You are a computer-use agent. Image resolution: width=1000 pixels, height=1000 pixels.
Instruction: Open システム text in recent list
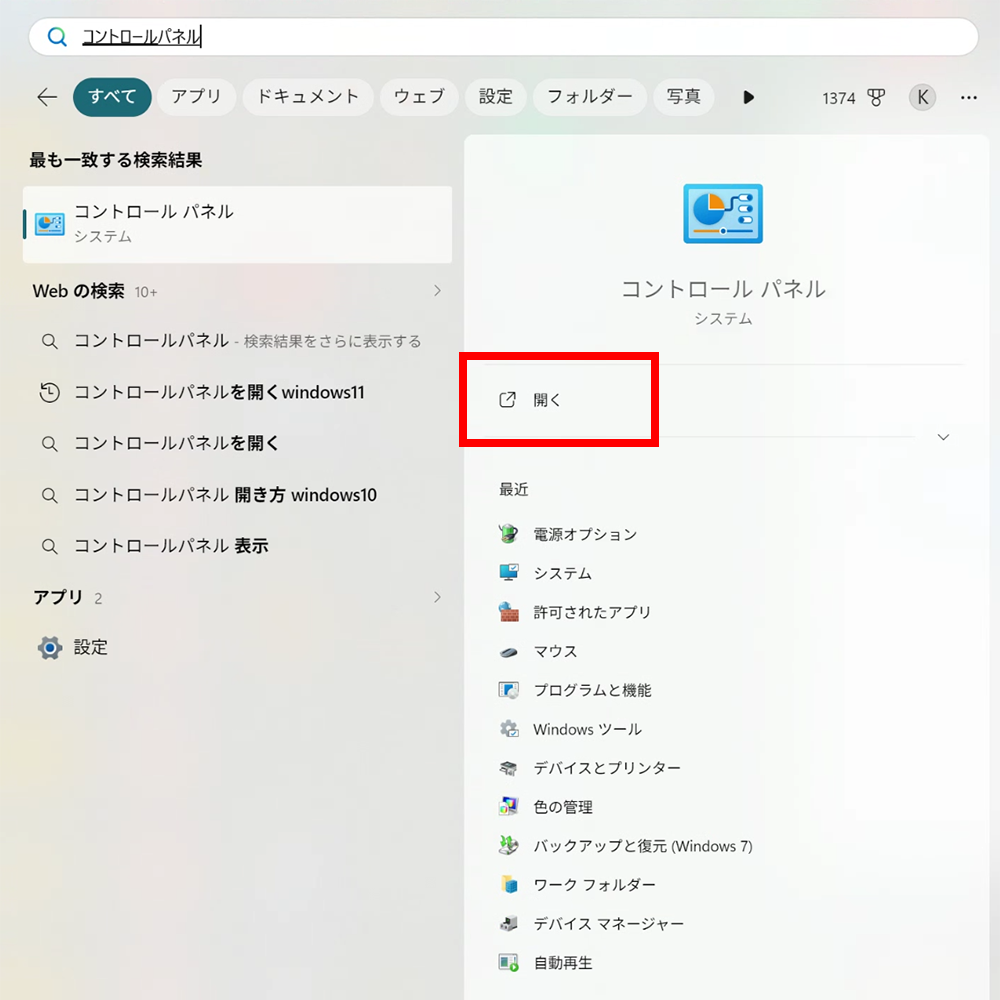tap(562, 573)
